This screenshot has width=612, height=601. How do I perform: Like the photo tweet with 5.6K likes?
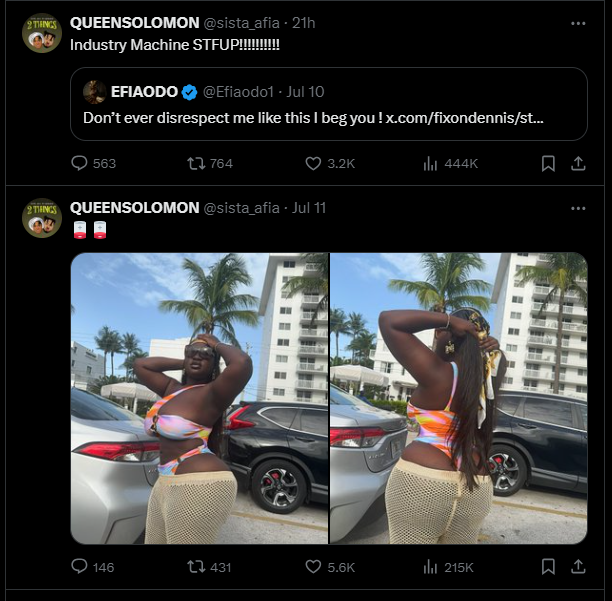[313, 567]
